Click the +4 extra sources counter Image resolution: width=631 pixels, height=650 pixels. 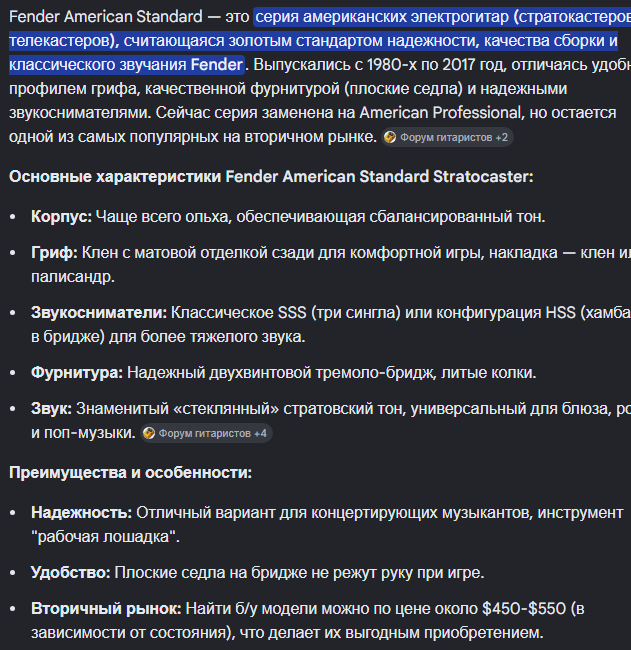pyautogui.click(x=260, y=434)
